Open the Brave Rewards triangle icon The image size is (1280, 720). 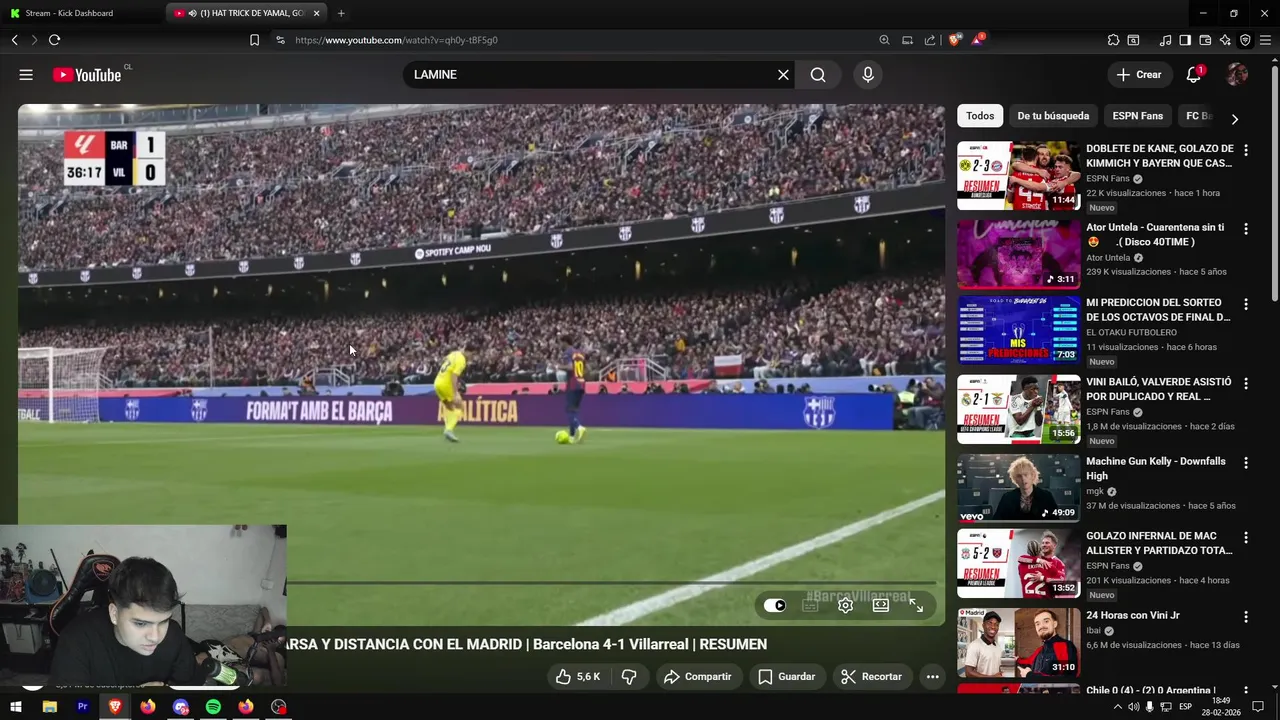(x=978, y=40)
